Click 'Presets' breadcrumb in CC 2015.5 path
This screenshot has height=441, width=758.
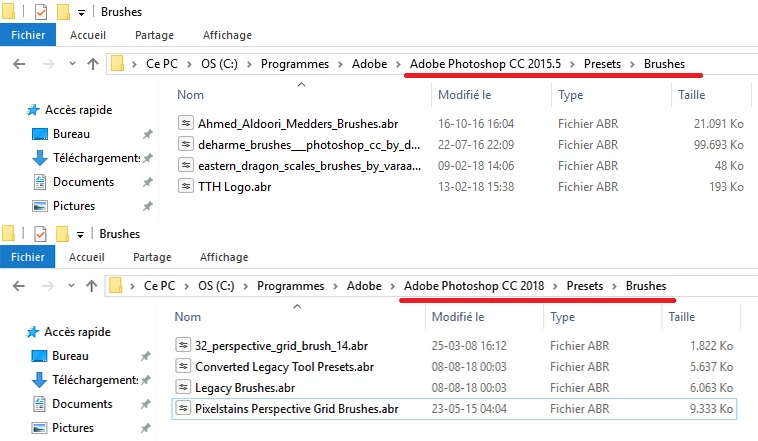(602, 64)
